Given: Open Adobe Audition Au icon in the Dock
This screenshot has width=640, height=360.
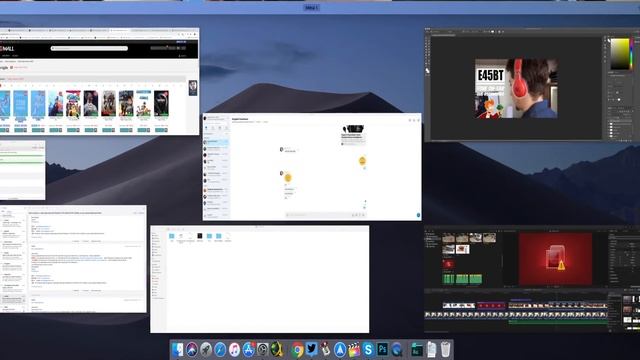Looking at the screenshot, I should point(417,350).
